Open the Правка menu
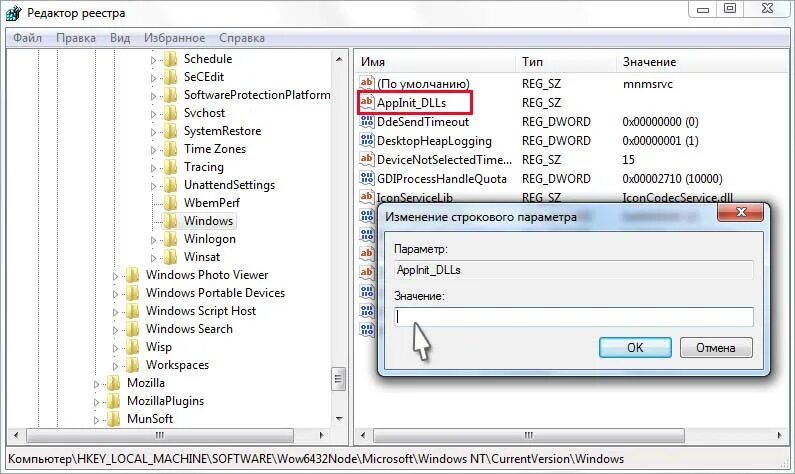This screenshot has height=474, width=795. (x=76, y=38)
